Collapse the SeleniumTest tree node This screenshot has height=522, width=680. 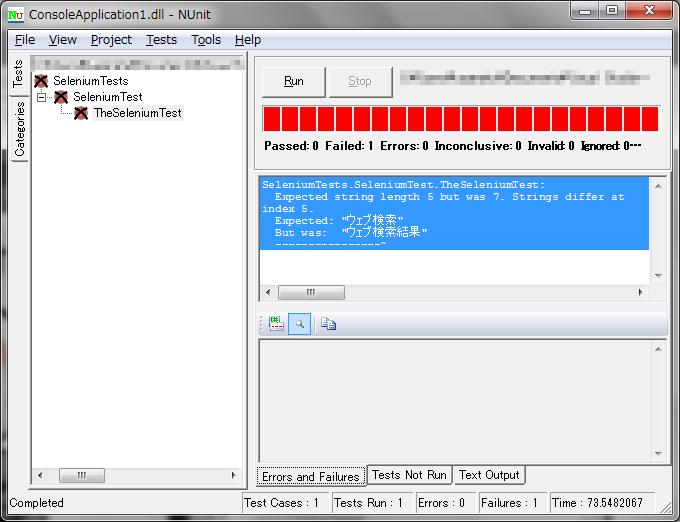(x=42, y=97)
